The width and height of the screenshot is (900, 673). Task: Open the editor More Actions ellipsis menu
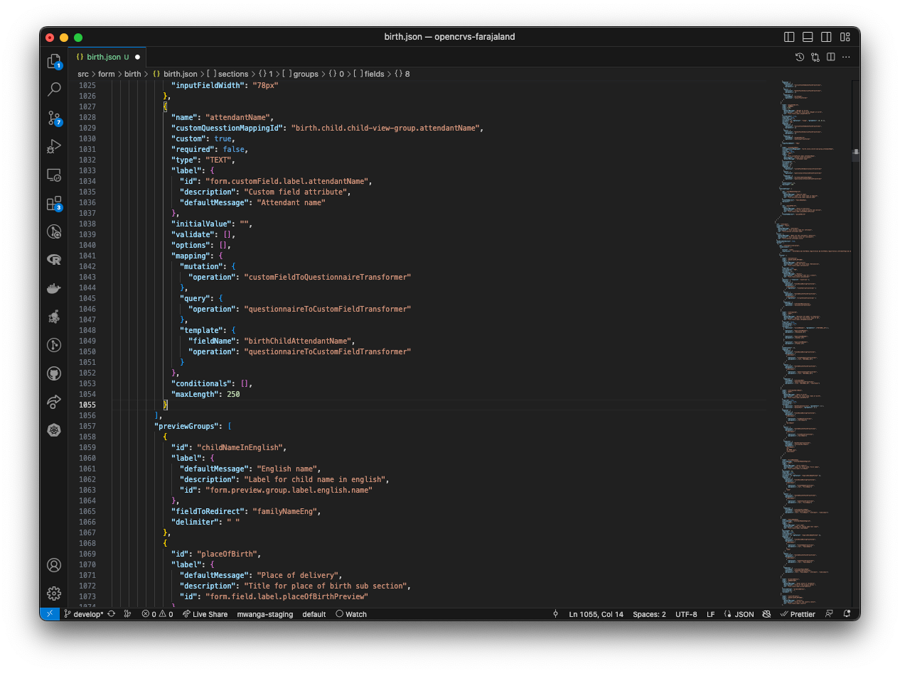(846, 57)
